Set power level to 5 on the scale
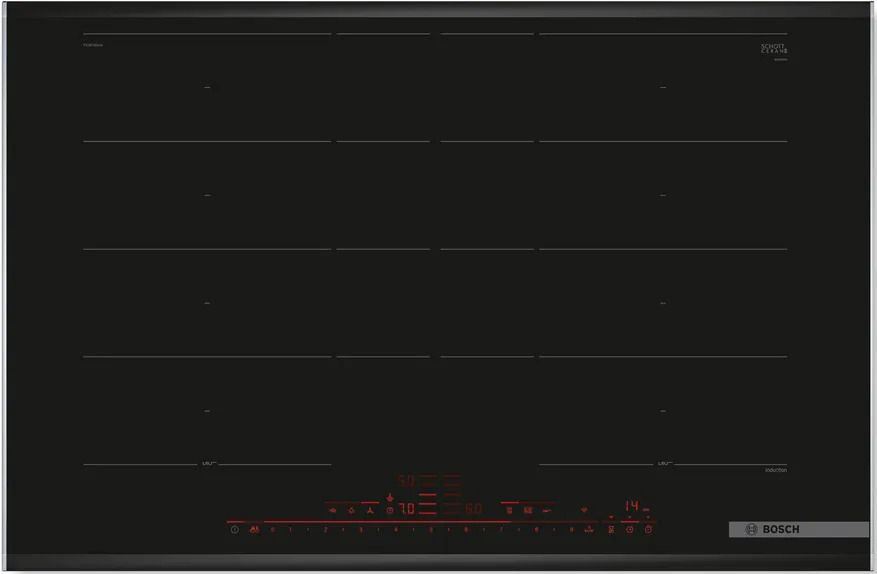The height and width of the screenshot is (574, 877). coord(431,529)
